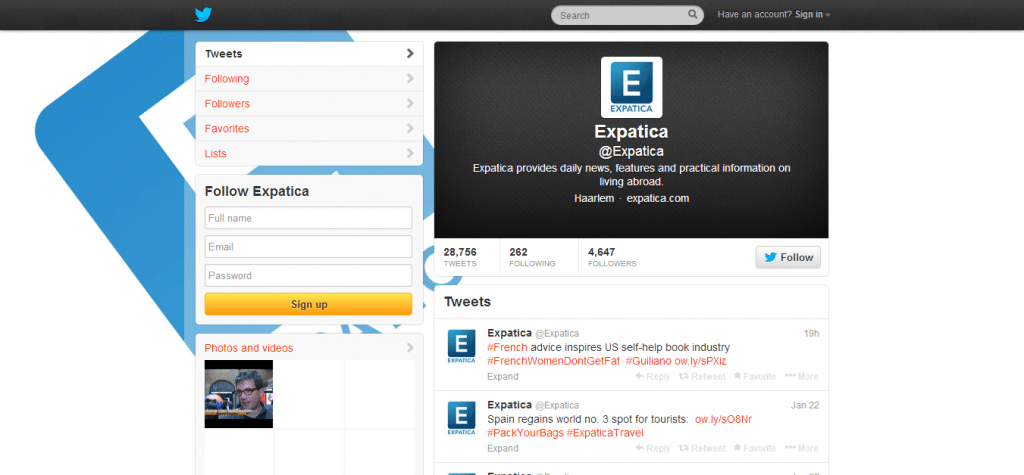Retweet the #French advice tweet
1024x475 pixels.
702,376
